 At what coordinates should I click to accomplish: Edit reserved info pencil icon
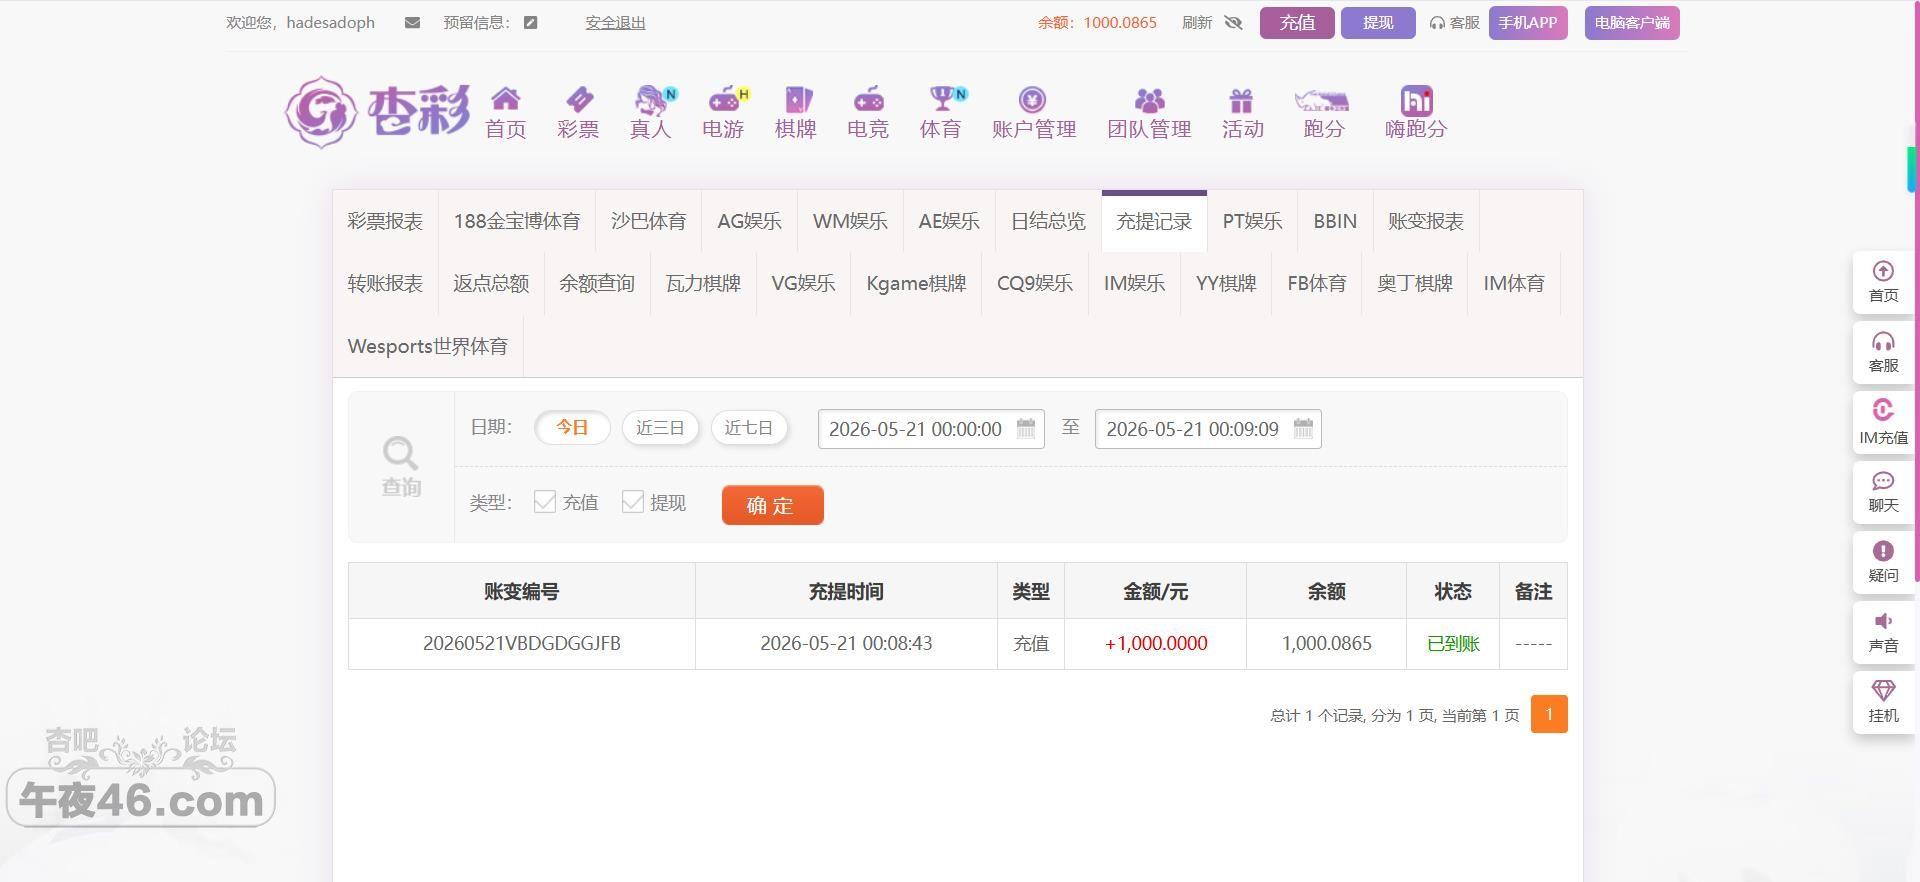pyautogui.click(x=531, y=23)
